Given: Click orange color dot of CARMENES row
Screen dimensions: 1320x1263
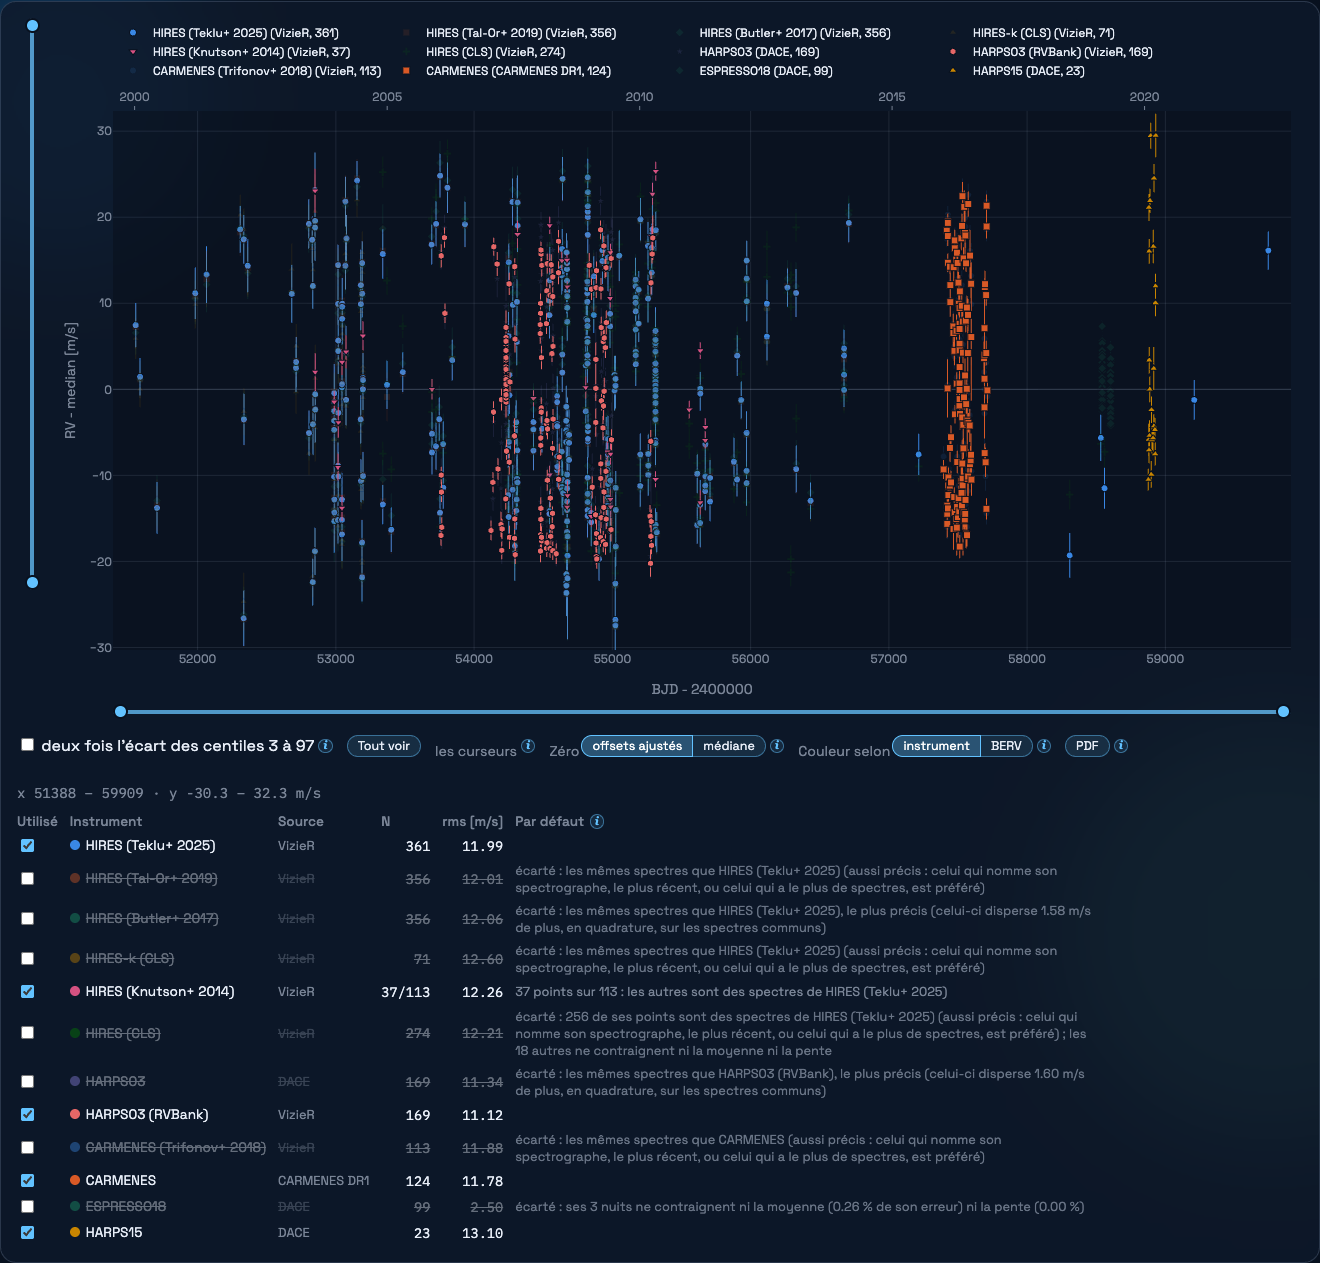Looking at the screenshot, I should [x=75, y=1181].
